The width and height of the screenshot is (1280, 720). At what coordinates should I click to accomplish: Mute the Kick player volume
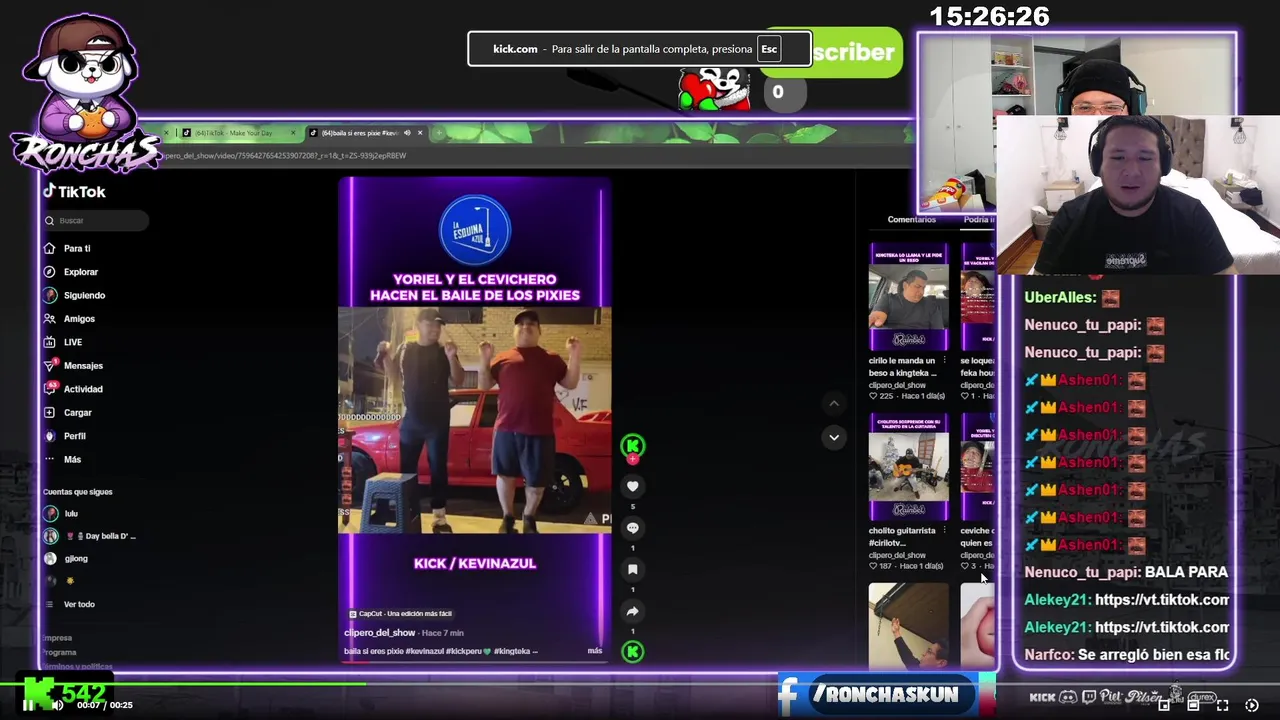[x=58, y=705]
